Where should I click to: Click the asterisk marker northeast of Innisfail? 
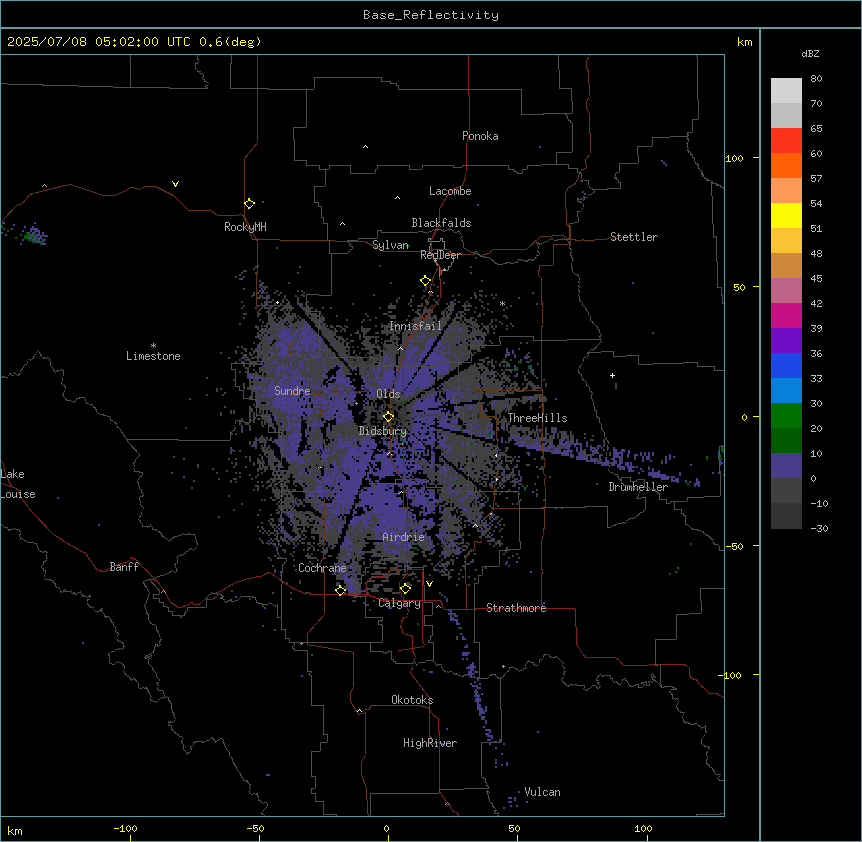pos(502,304)
